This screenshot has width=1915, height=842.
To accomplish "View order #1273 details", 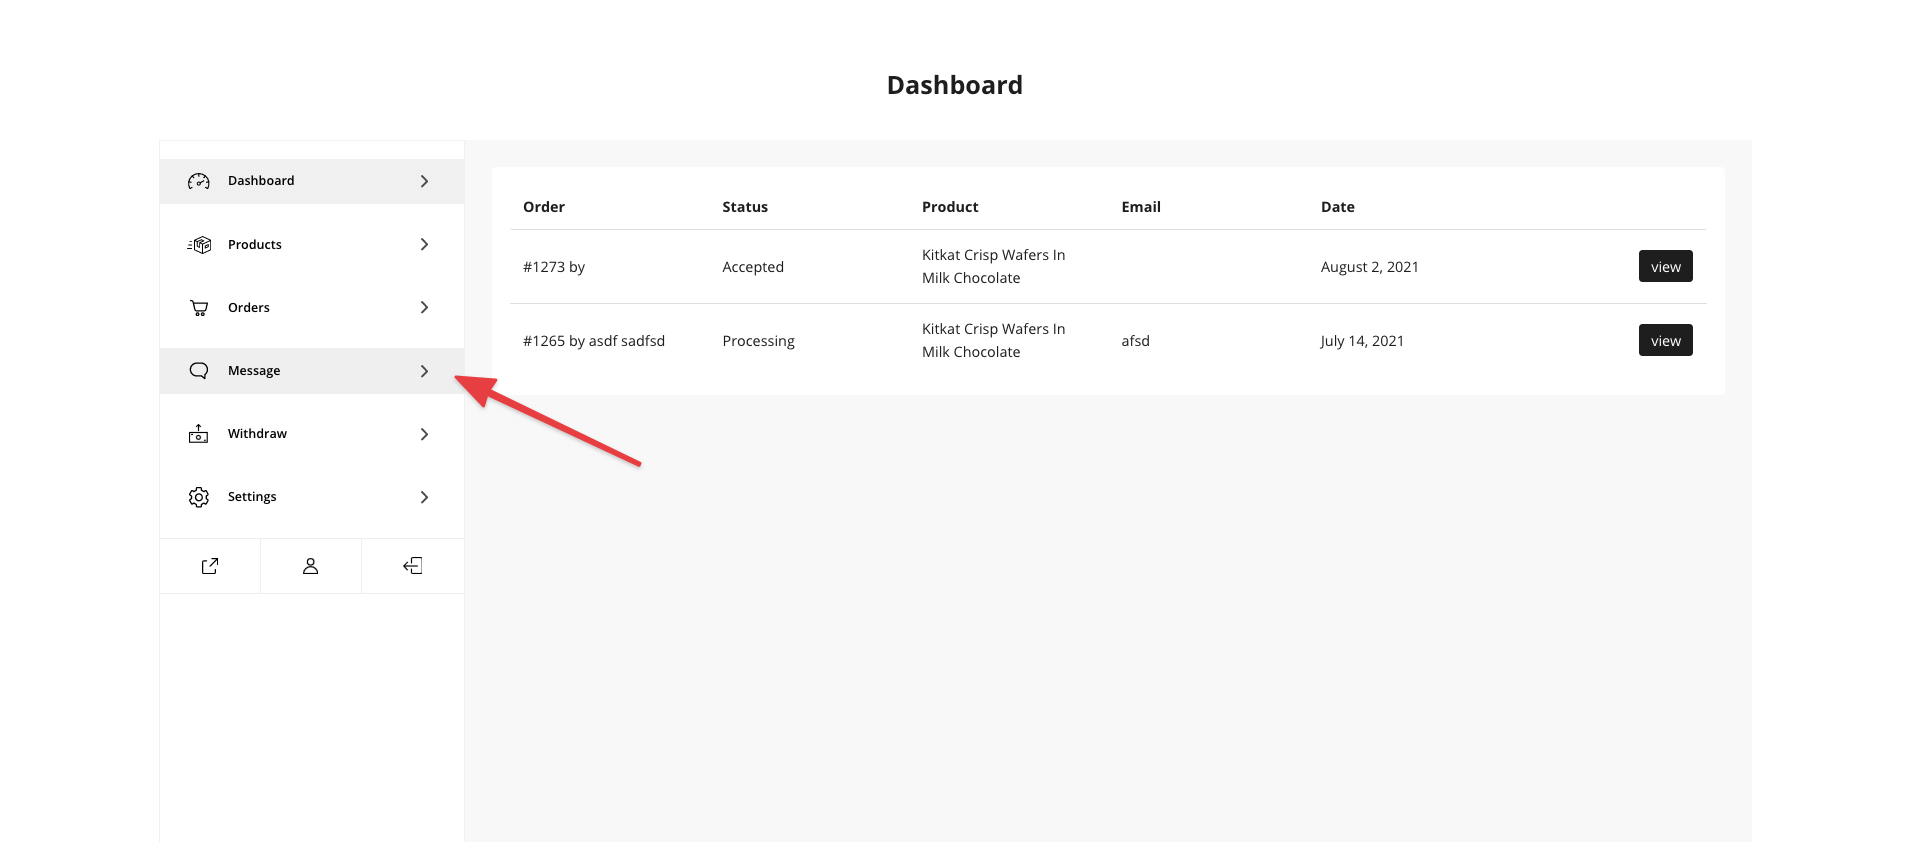I will [1665, 267].
